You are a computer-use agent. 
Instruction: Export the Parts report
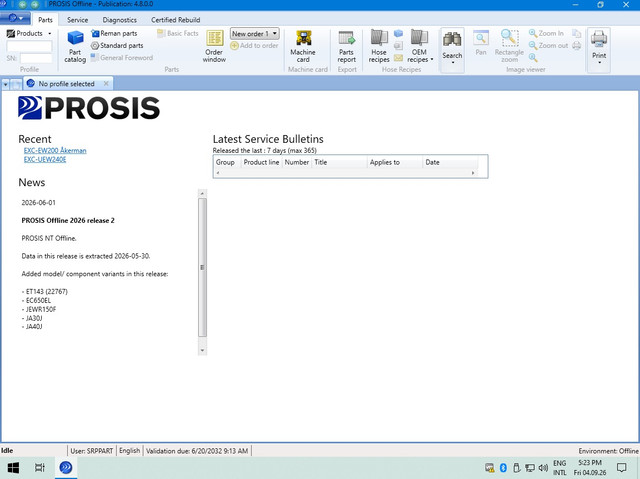pyautogui.click(x=347, y=47)
